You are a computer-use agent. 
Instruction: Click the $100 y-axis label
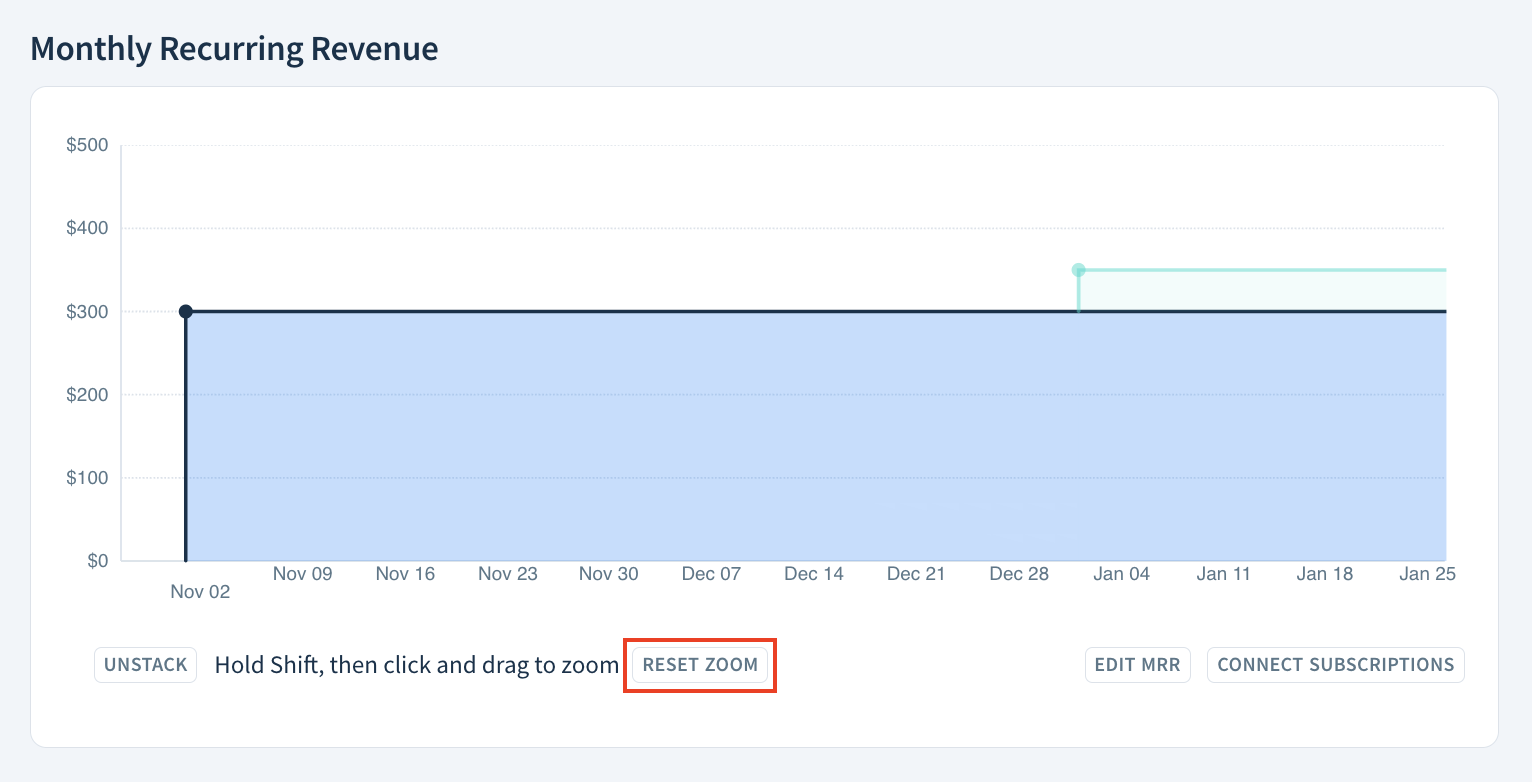point(89,478)
